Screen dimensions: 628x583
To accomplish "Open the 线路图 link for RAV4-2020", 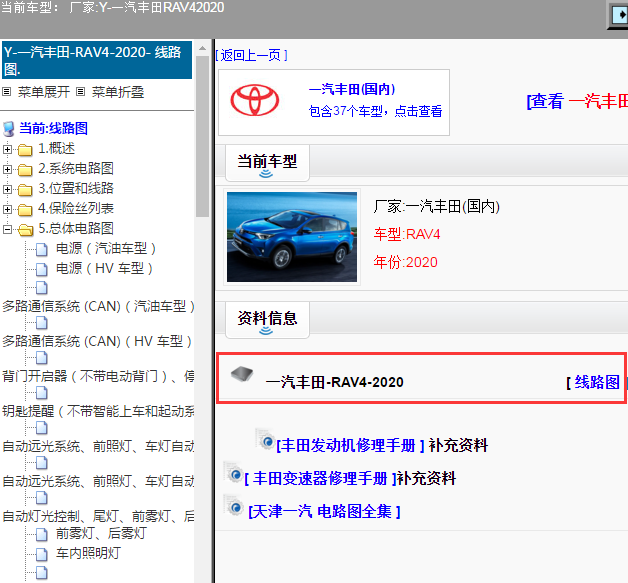I will click(597, 382).
